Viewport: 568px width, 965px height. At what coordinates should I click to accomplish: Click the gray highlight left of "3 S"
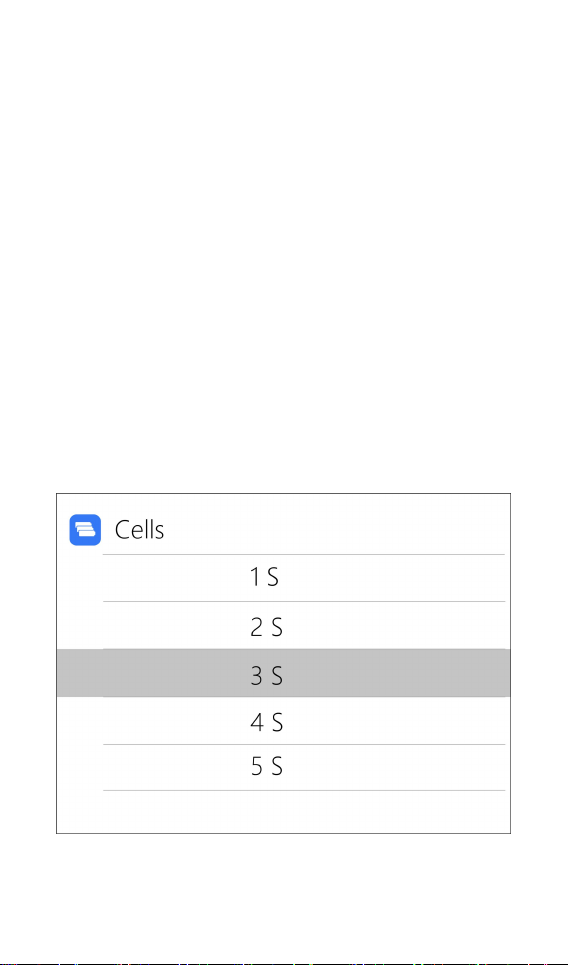point(151,673)
